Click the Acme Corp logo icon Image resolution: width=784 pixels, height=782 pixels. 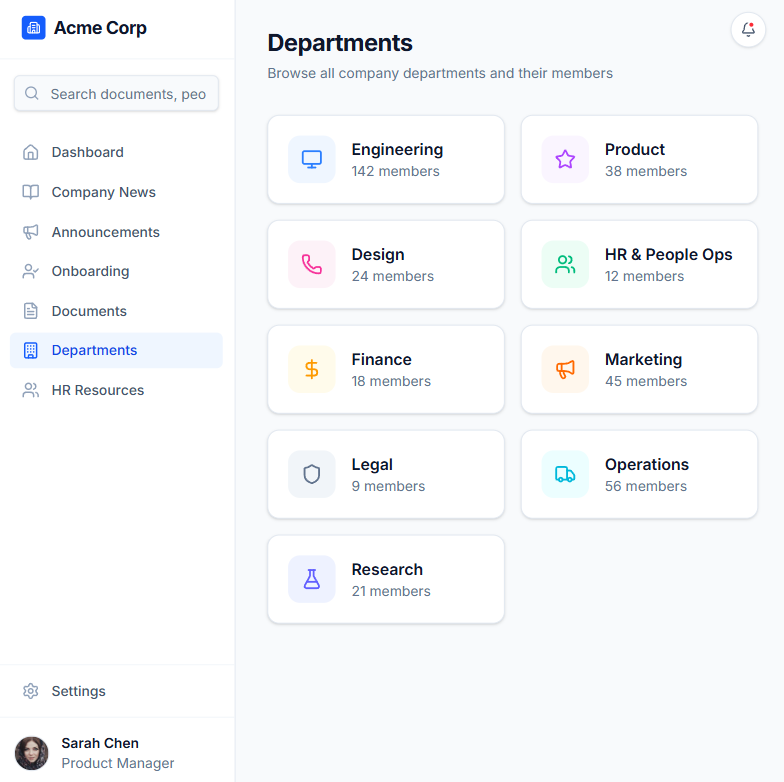pos(34,28)
